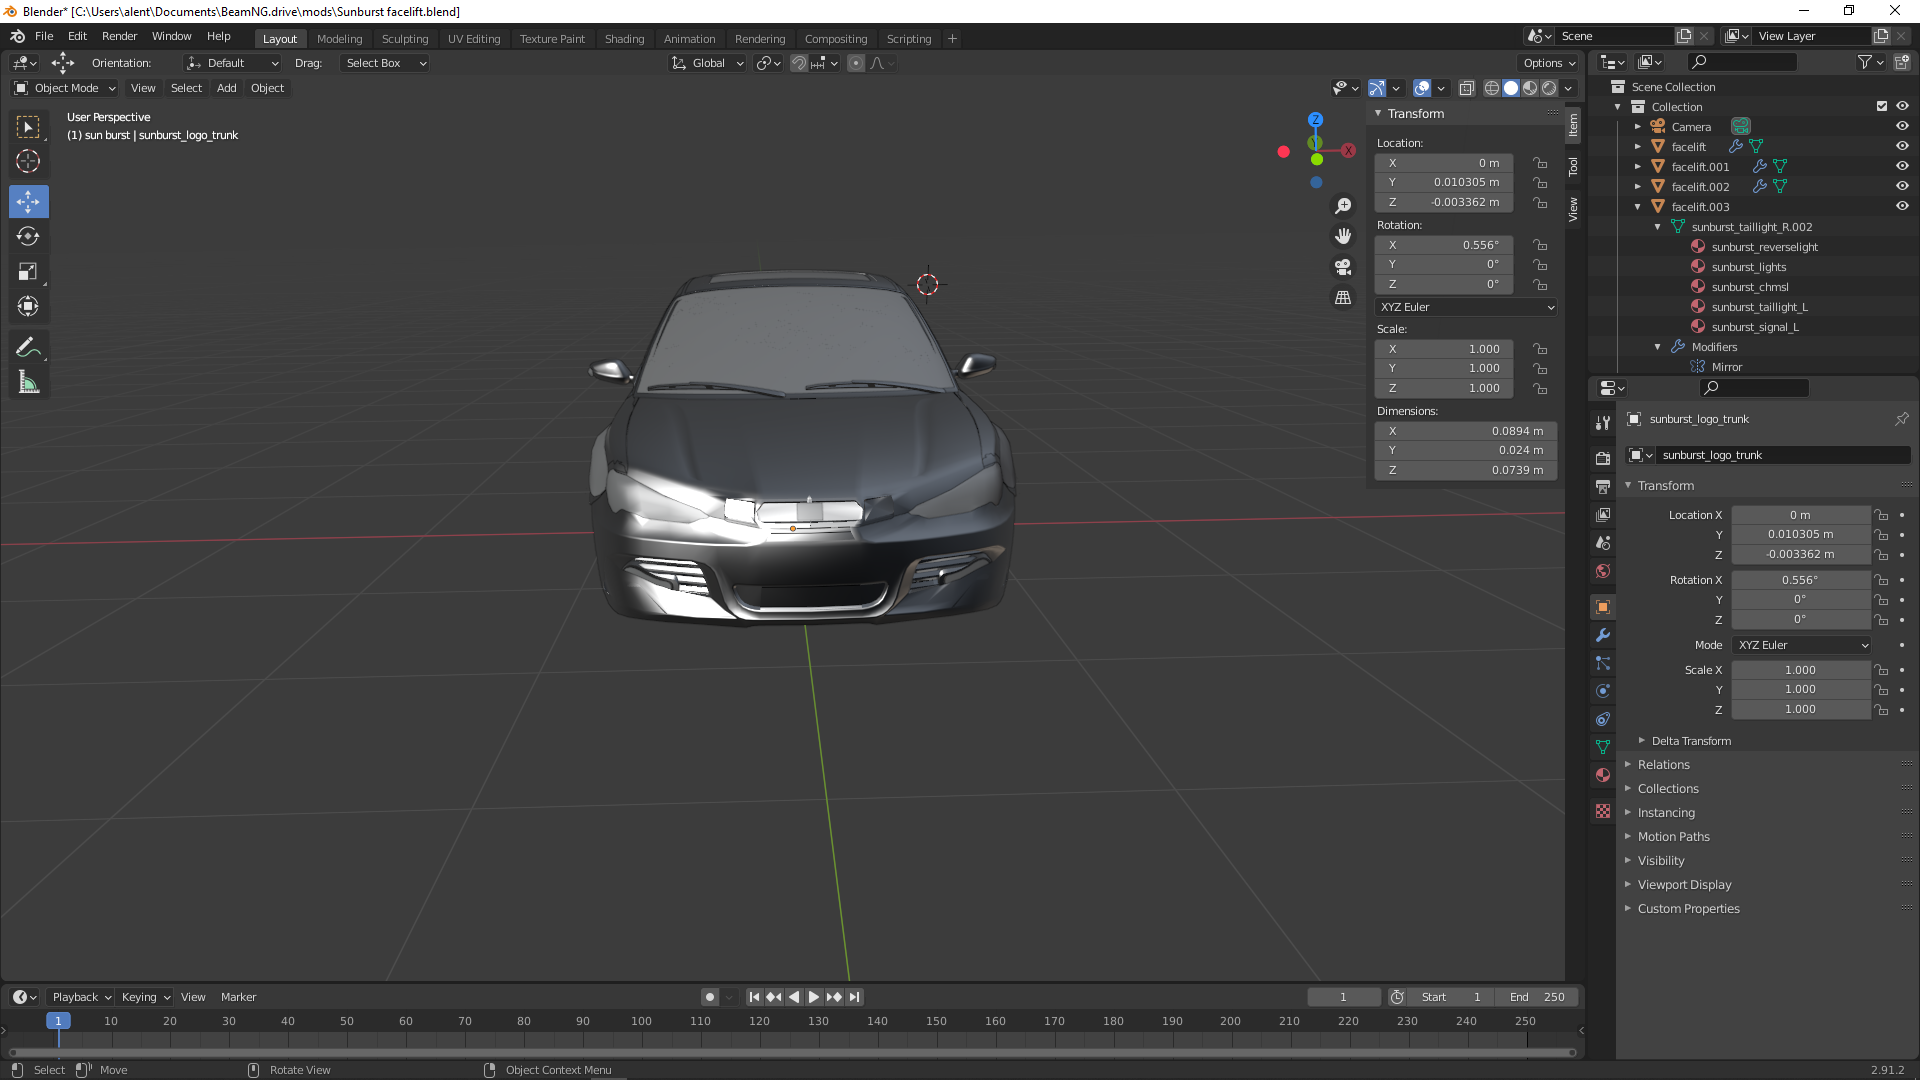The height and width of the screenshot is (1080, 1920).
Task: Click the 3D Cursor tool icon
Action: click(x=28, y=161)
